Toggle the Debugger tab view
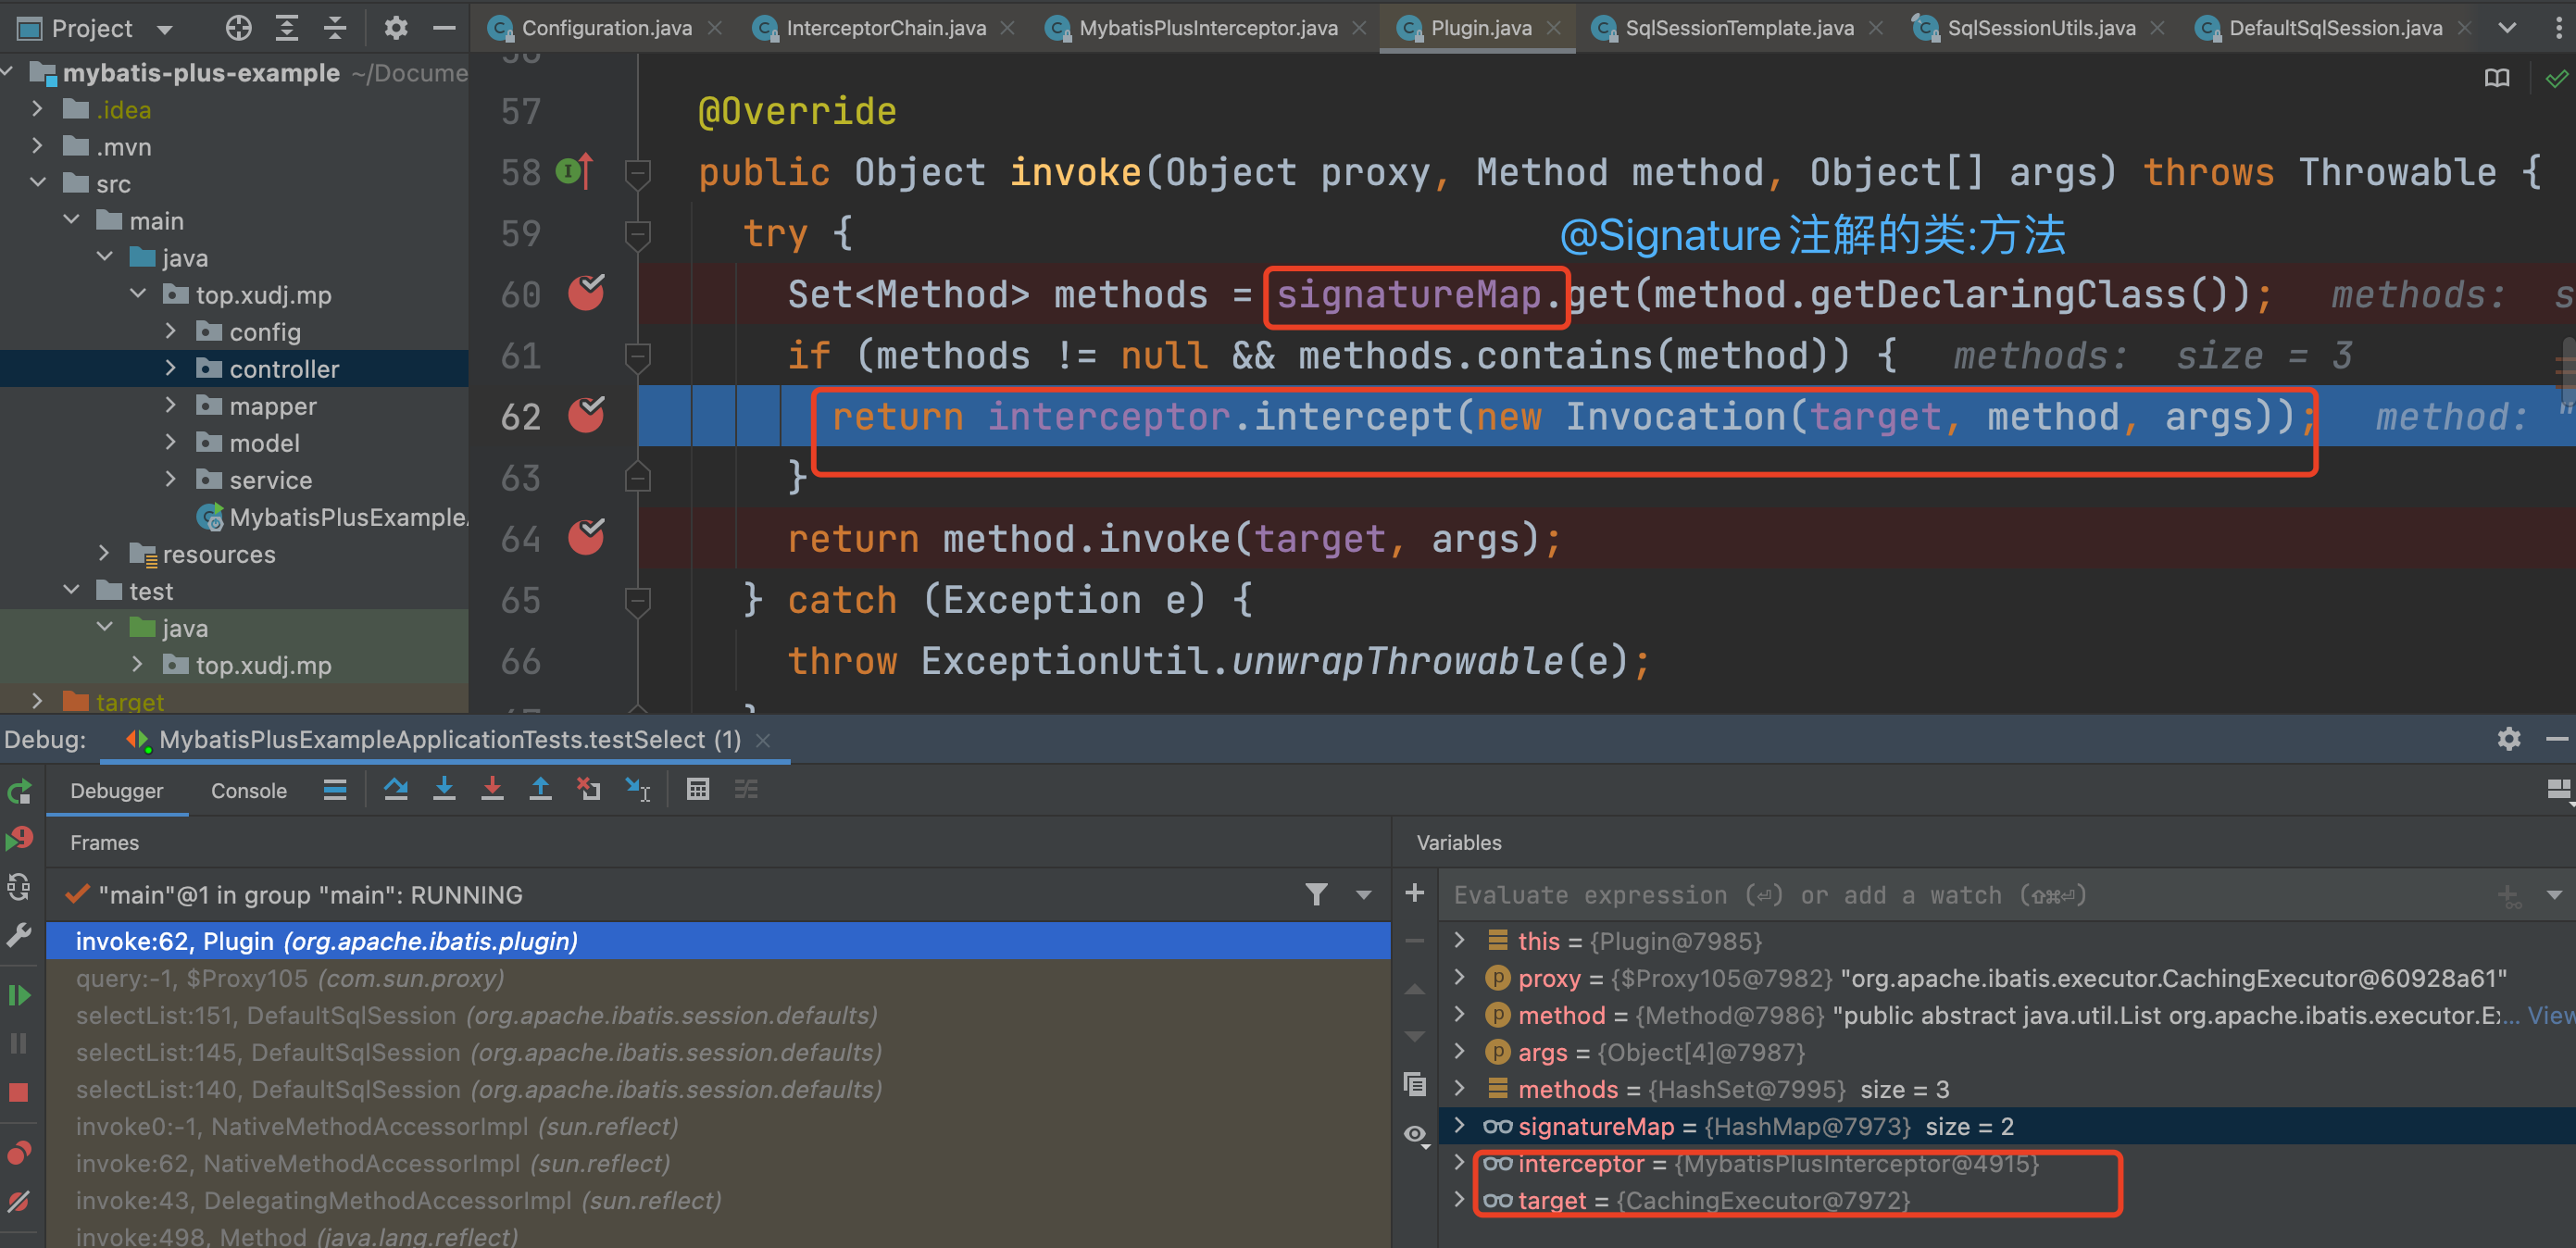The height and width of the screenshot is (1248, 2576). 115,793
